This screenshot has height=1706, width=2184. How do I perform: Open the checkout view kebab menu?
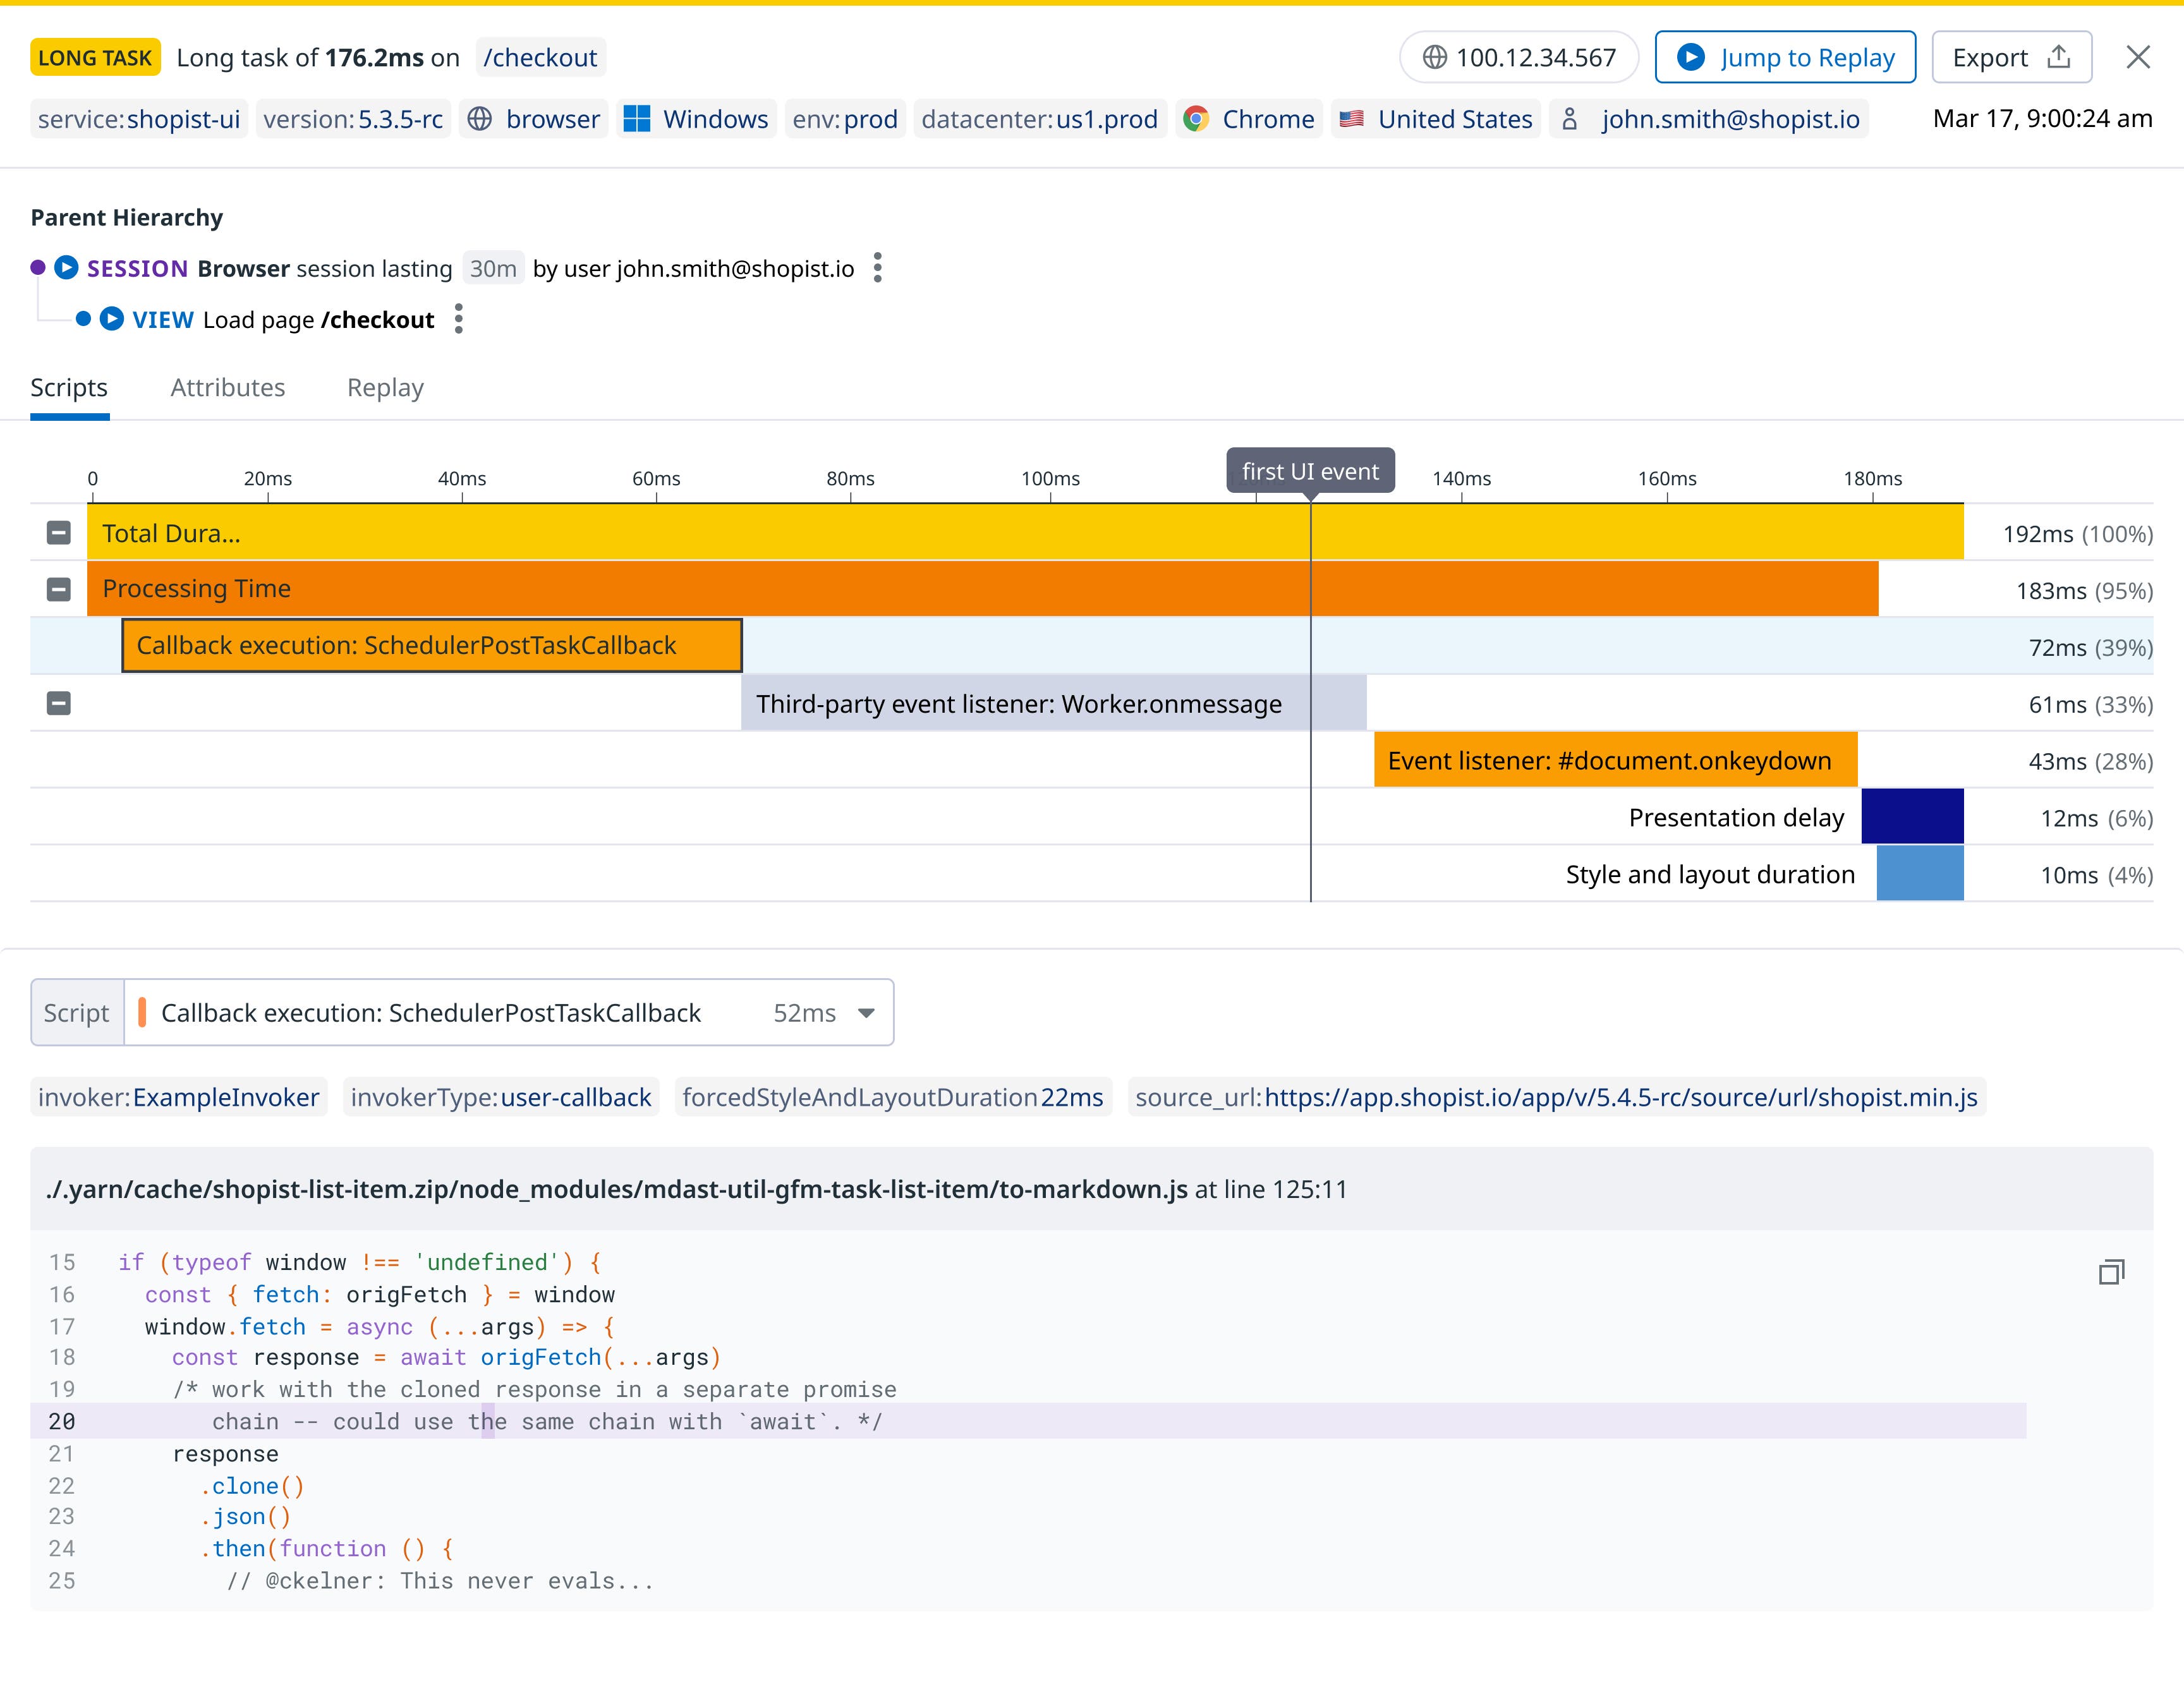point(459,319)
